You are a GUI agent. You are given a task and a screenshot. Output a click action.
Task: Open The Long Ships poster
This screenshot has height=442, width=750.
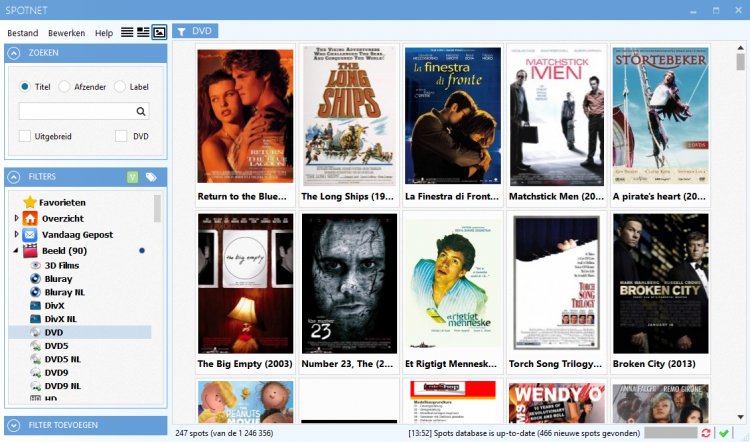click(x=349, y=116)
